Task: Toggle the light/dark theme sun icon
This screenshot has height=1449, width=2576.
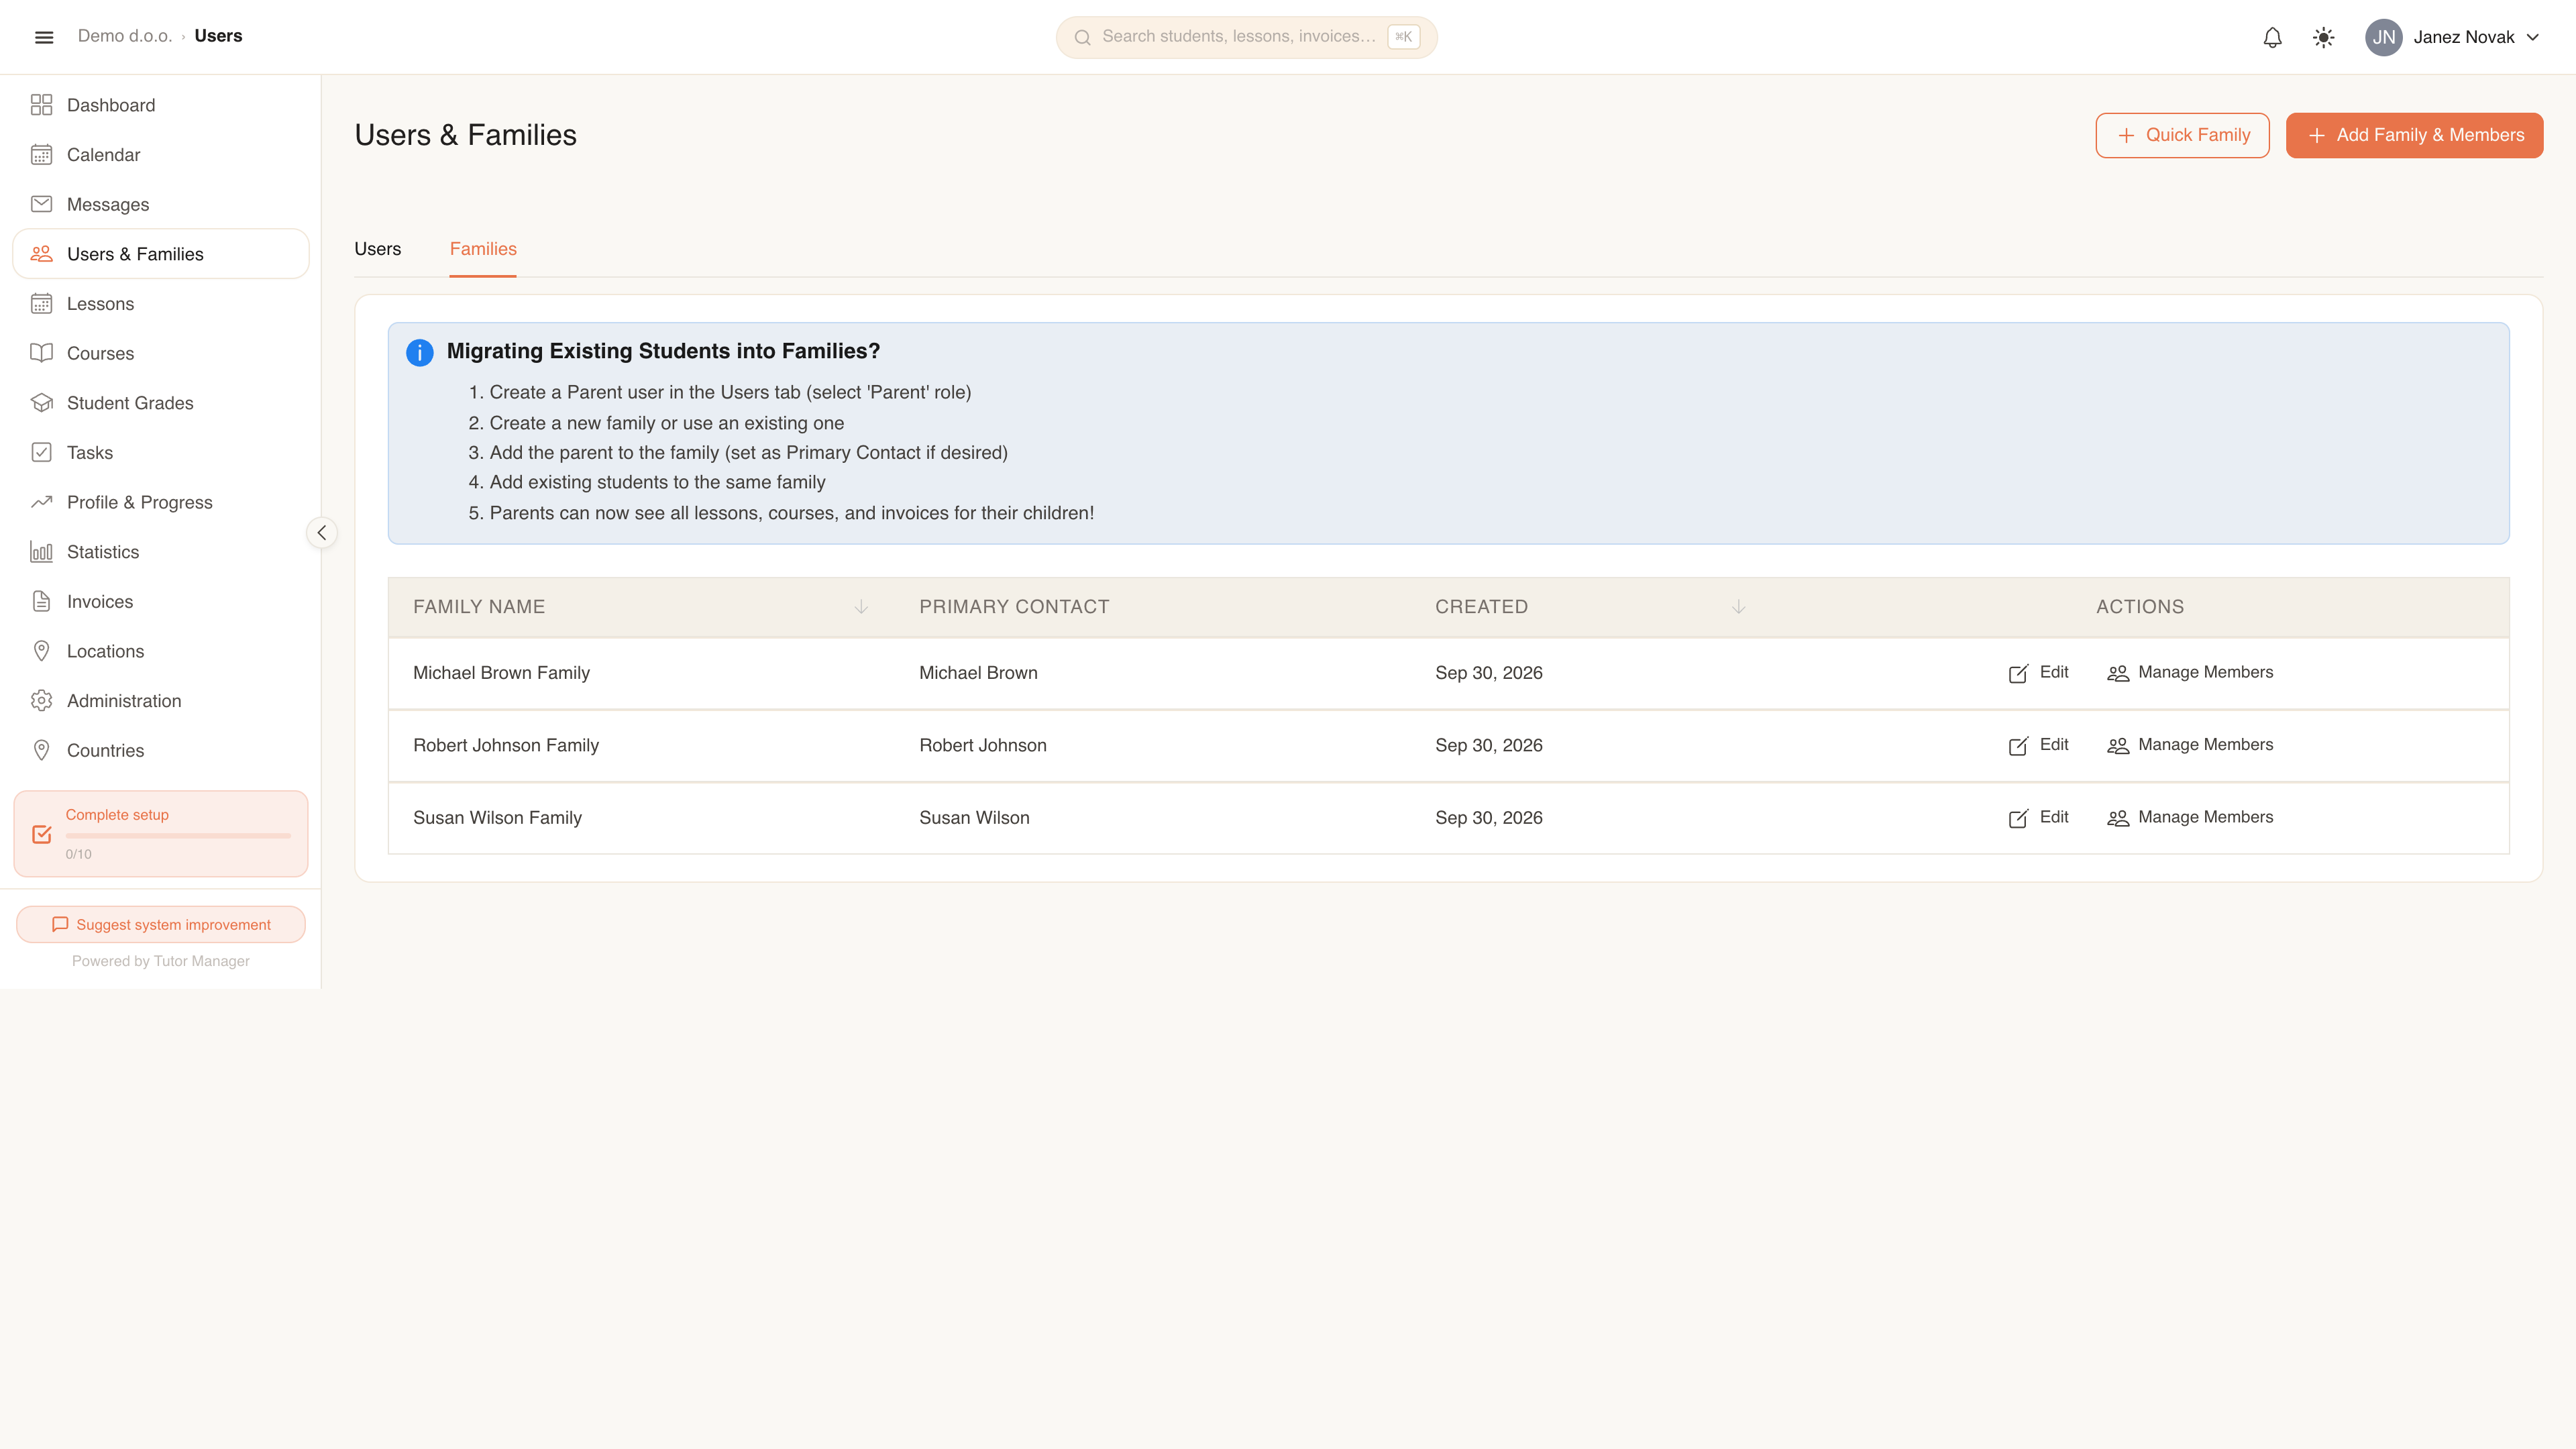Action: pos(2323,37)
